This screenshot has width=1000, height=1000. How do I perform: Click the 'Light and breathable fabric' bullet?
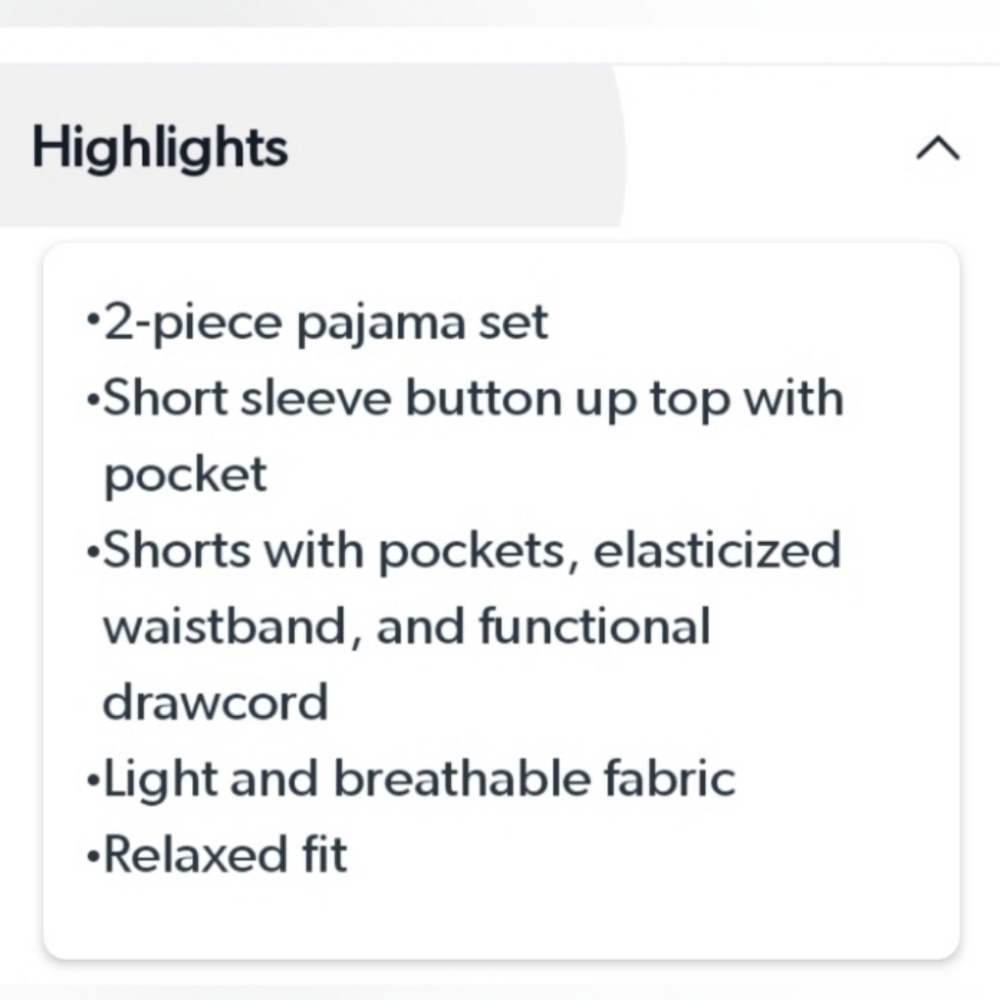[411, 779]
